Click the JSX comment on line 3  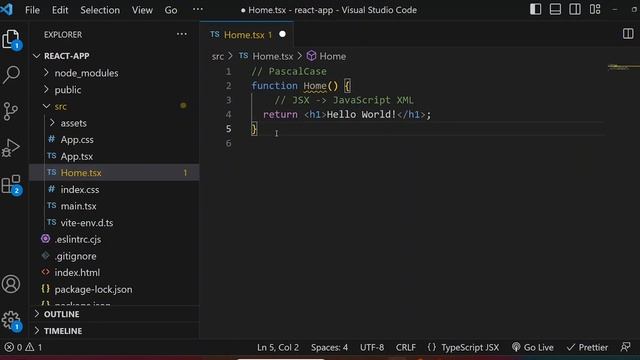pos(344,100)
